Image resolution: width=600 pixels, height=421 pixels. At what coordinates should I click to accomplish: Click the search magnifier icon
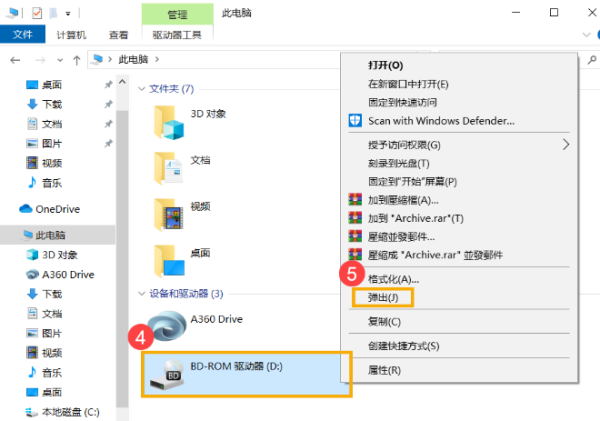(x=592, y=60)
